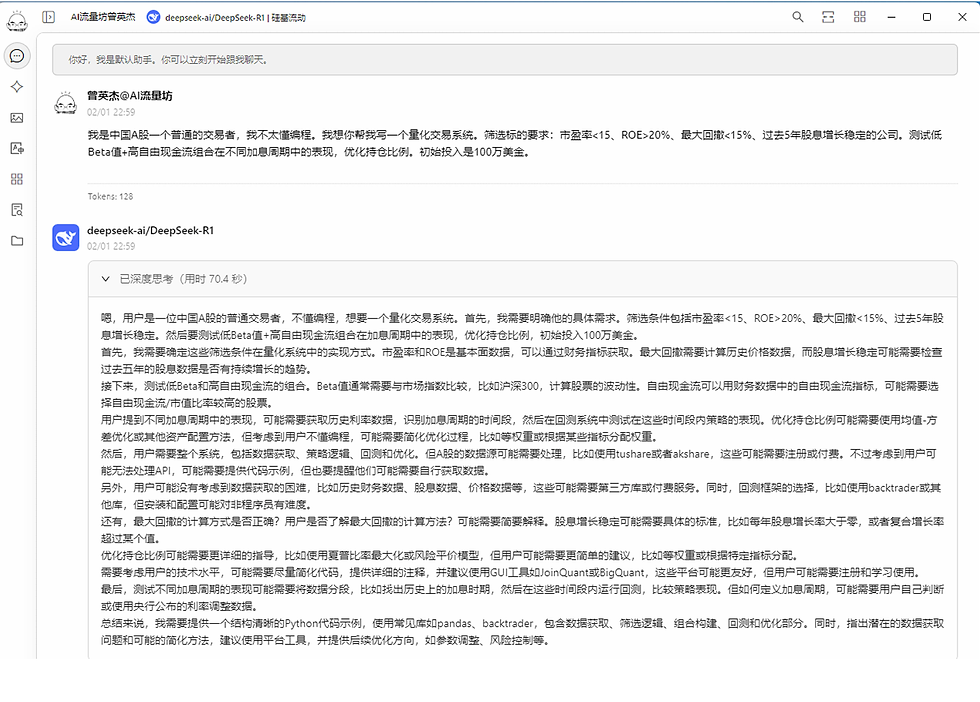
Task: Click the paragraph starting 首先，我需要确定
Action: (521, 361)
